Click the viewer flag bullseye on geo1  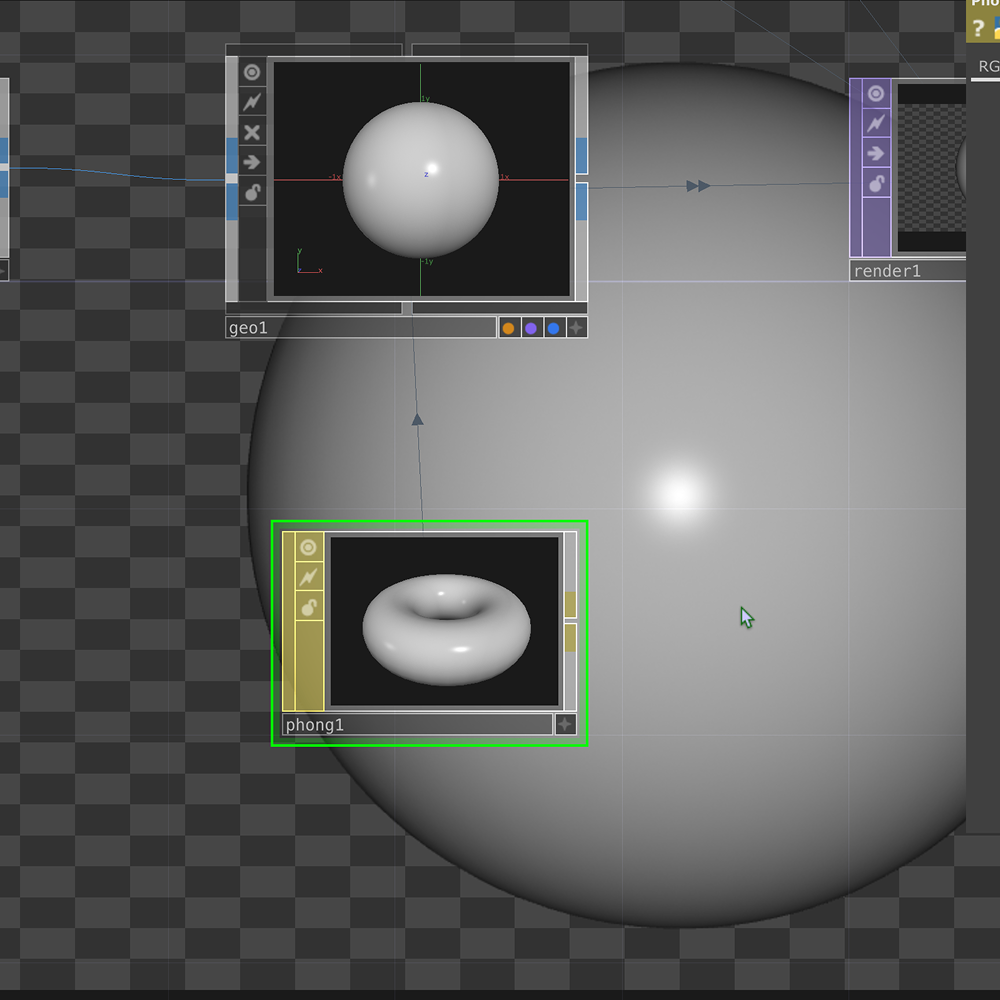(252, 72)
